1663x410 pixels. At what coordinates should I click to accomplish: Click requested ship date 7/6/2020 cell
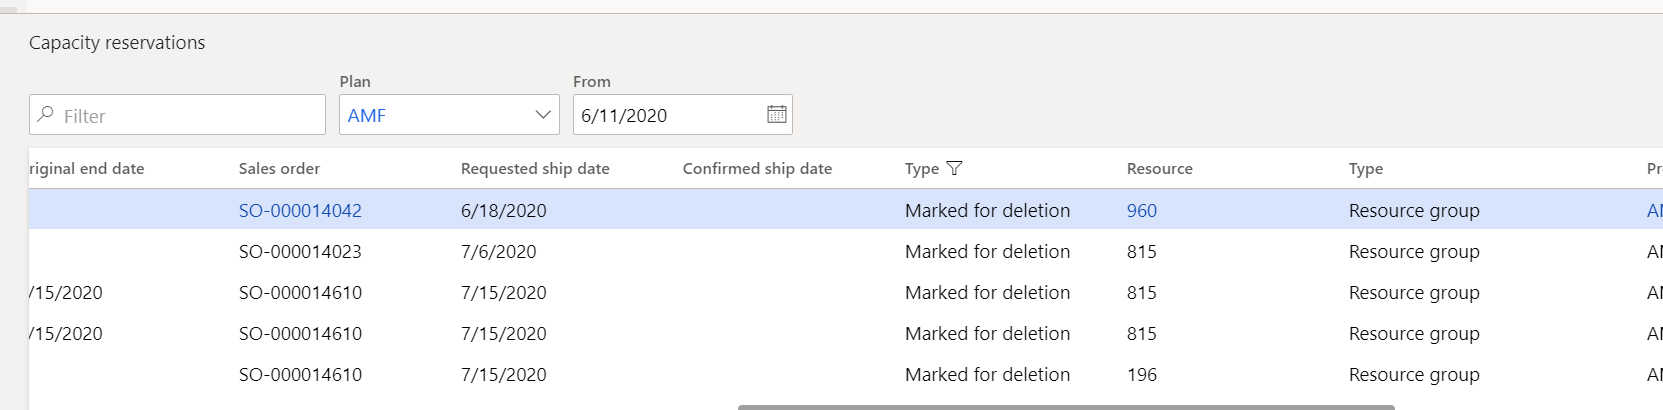(x=498, y=252)
